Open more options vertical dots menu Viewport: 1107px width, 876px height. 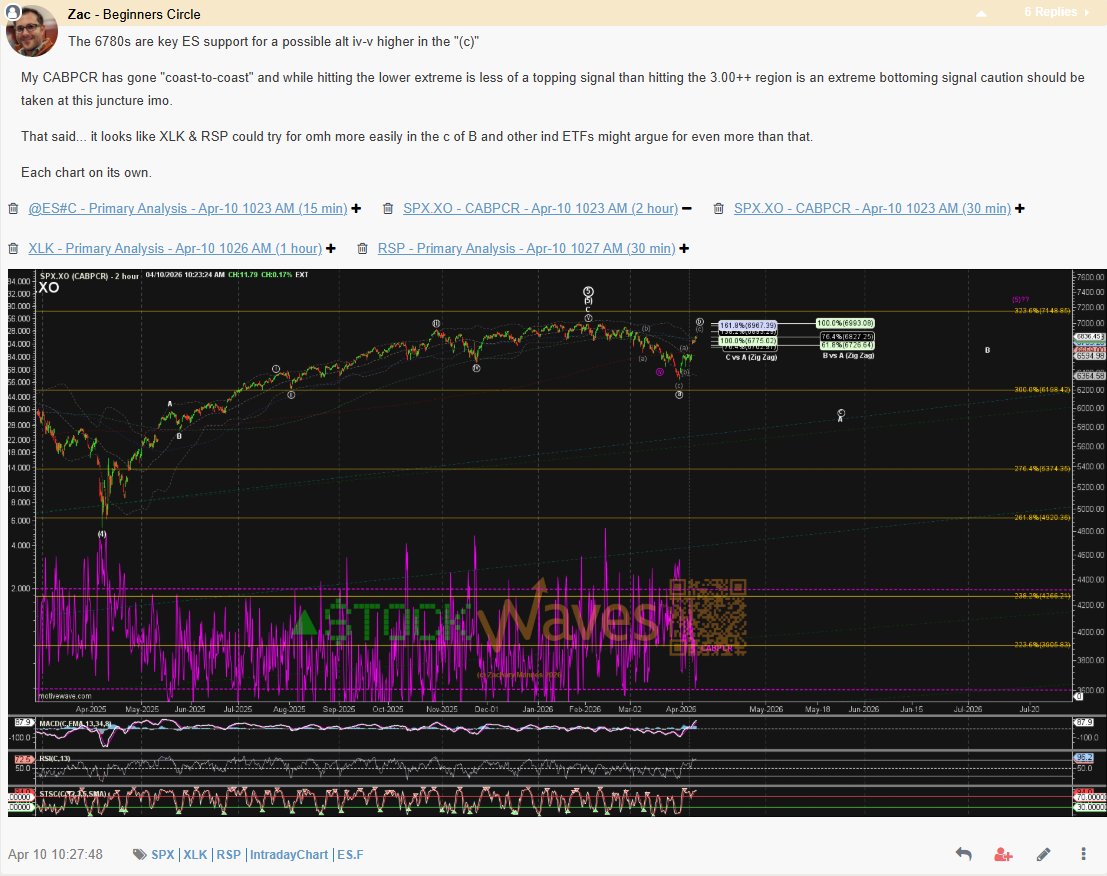1083,854
